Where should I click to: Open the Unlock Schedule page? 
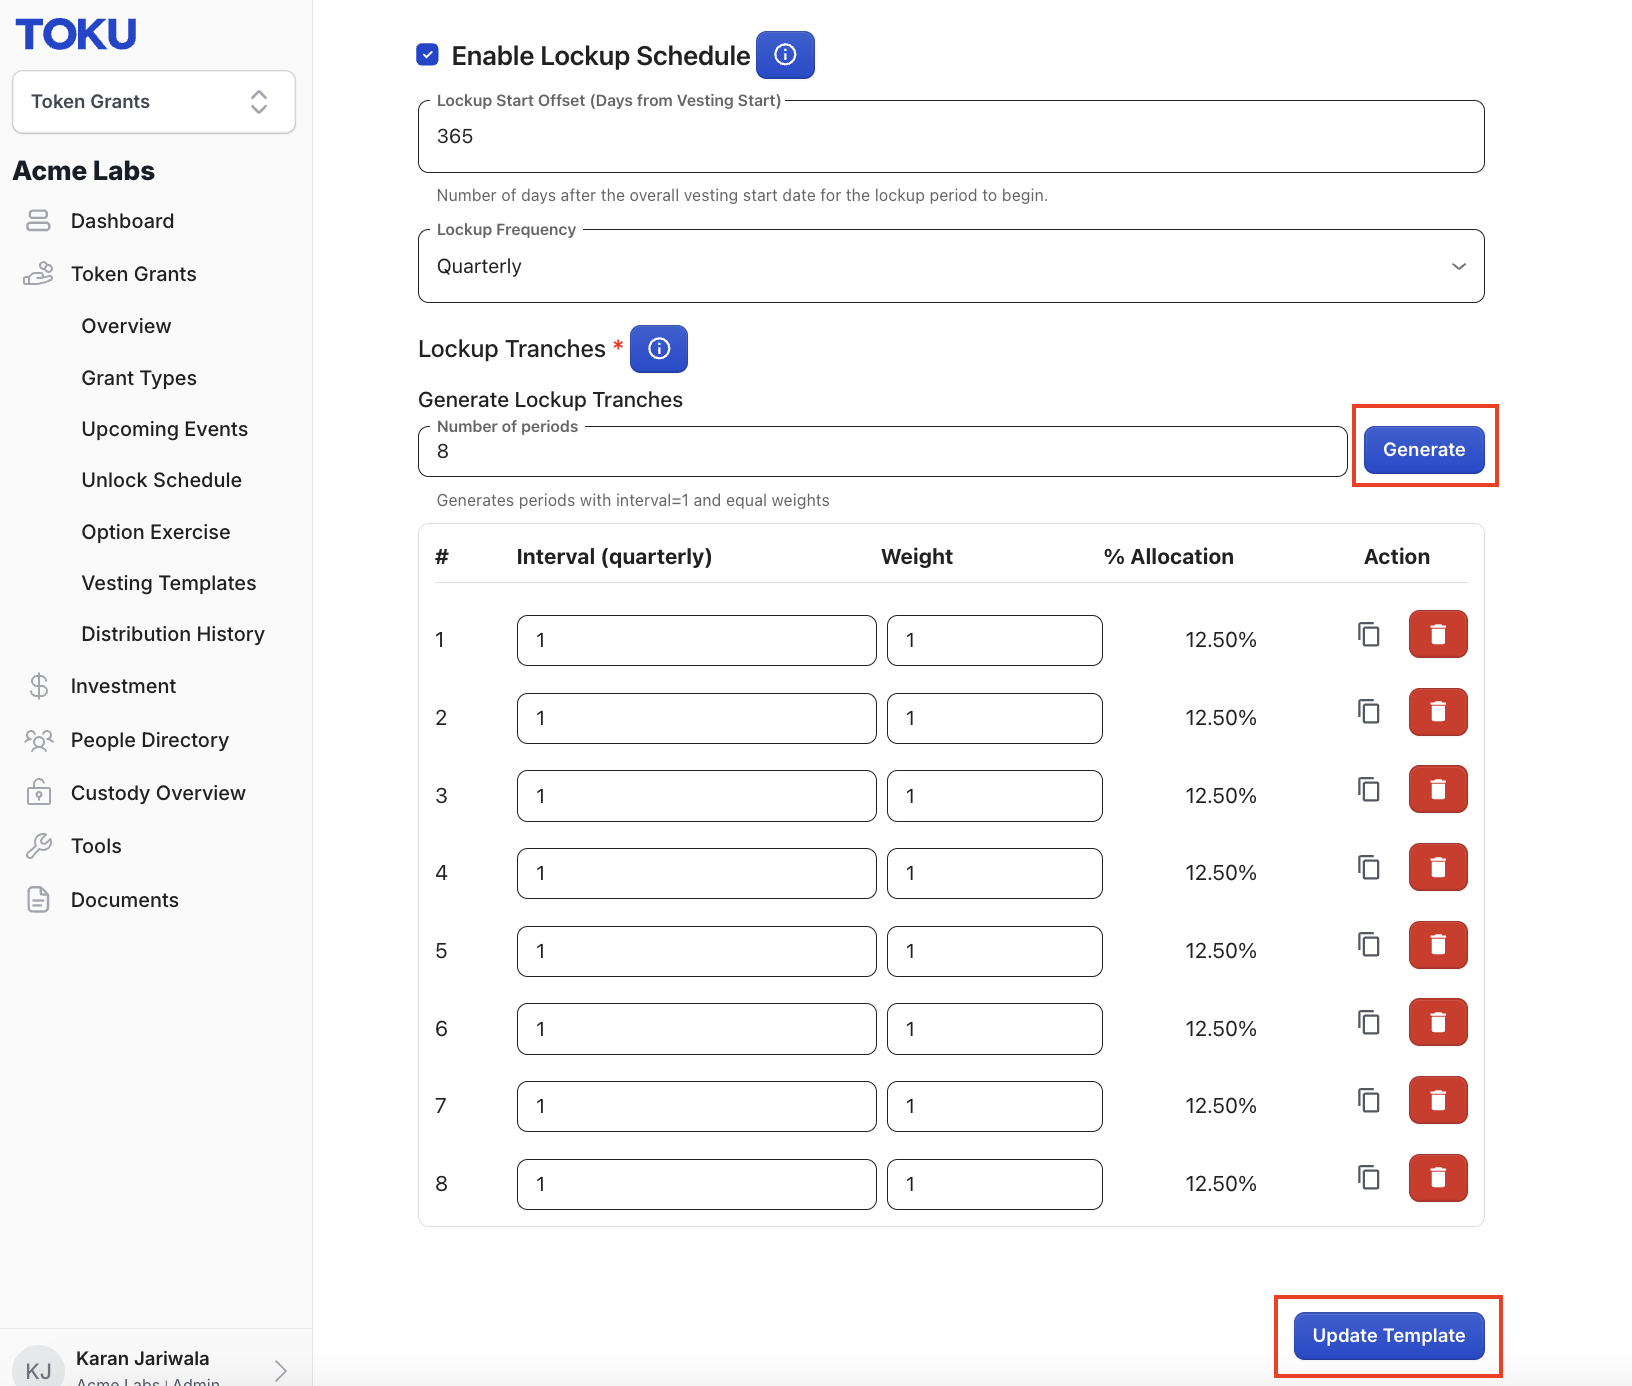tap(162, 480)
